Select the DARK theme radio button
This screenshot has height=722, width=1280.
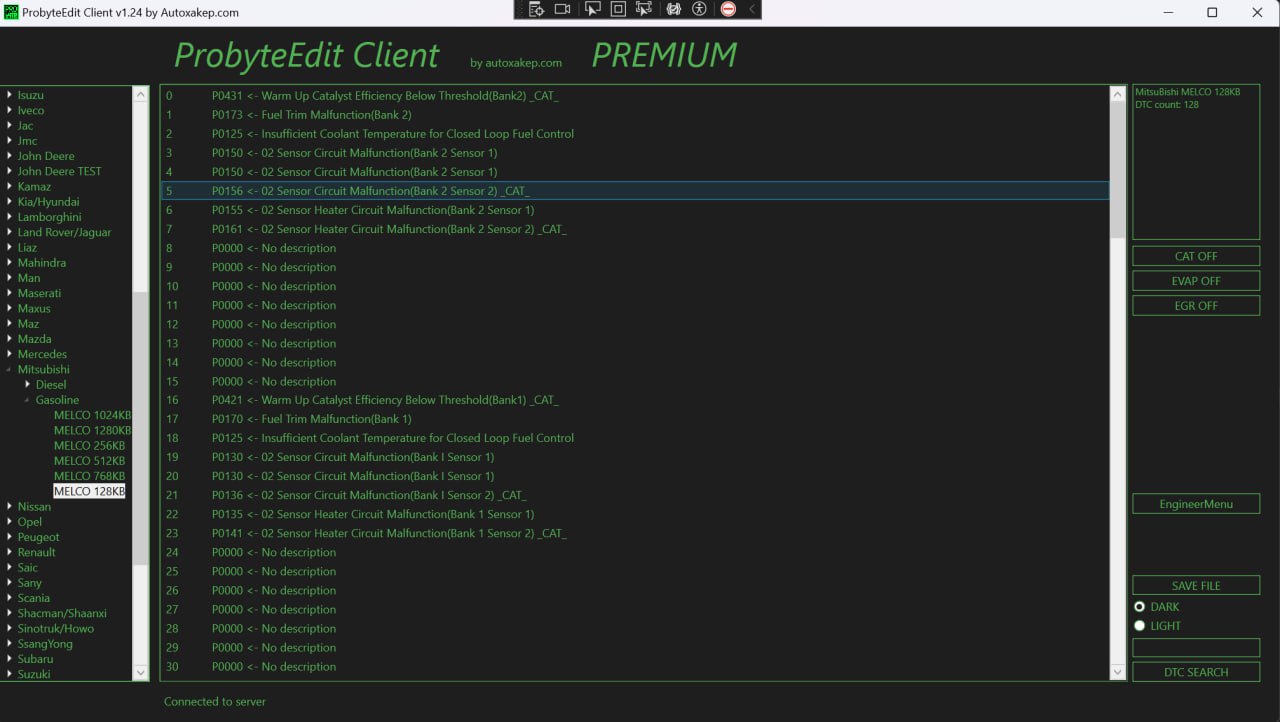1139,607
